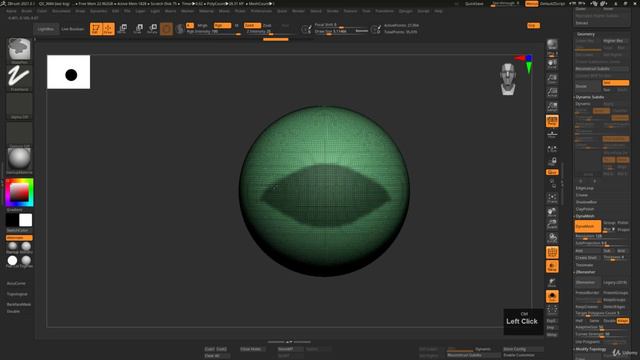Select the white secondary color swatch

click(x=25, y=220)
